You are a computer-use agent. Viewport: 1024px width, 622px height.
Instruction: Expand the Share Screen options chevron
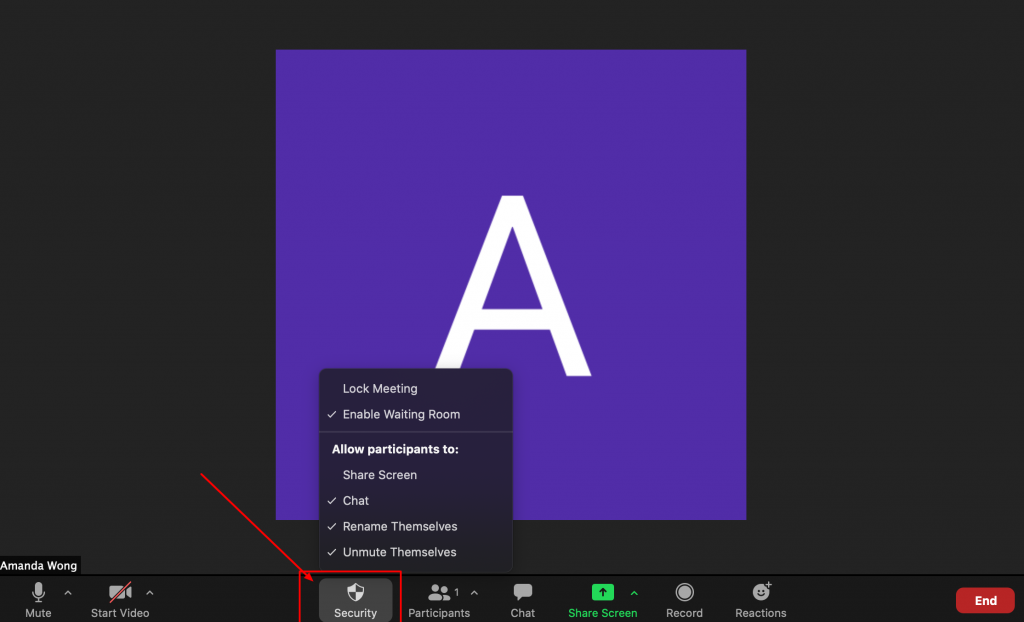coord(634,591)
